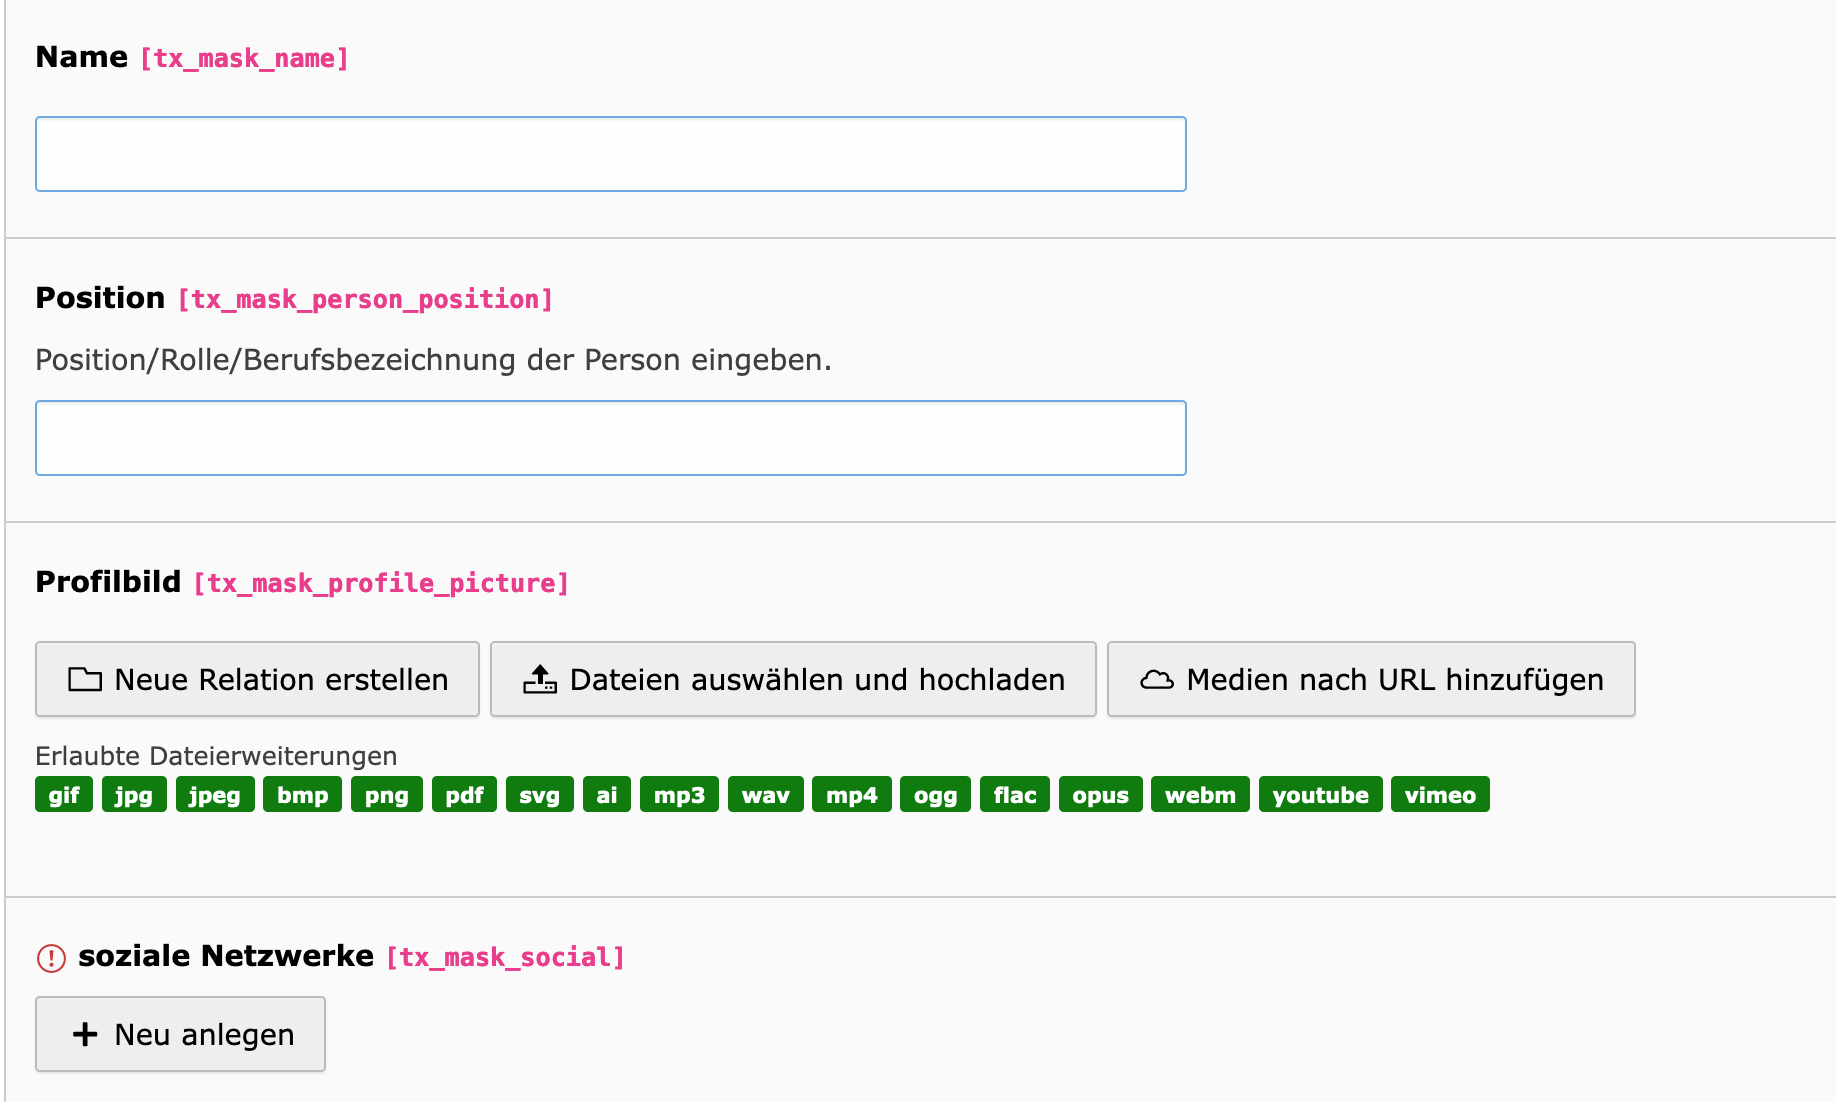Click the red warning icon beside soziale Netzwerke
1836x1102 pixels.
pyautogui.click(x=51, y=958)
